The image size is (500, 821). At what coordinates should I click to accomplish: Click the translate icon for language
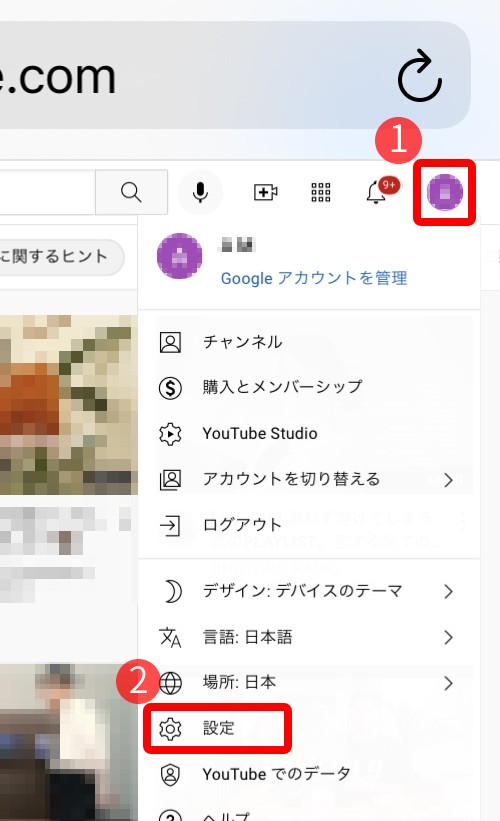click(x=170, y=637)
